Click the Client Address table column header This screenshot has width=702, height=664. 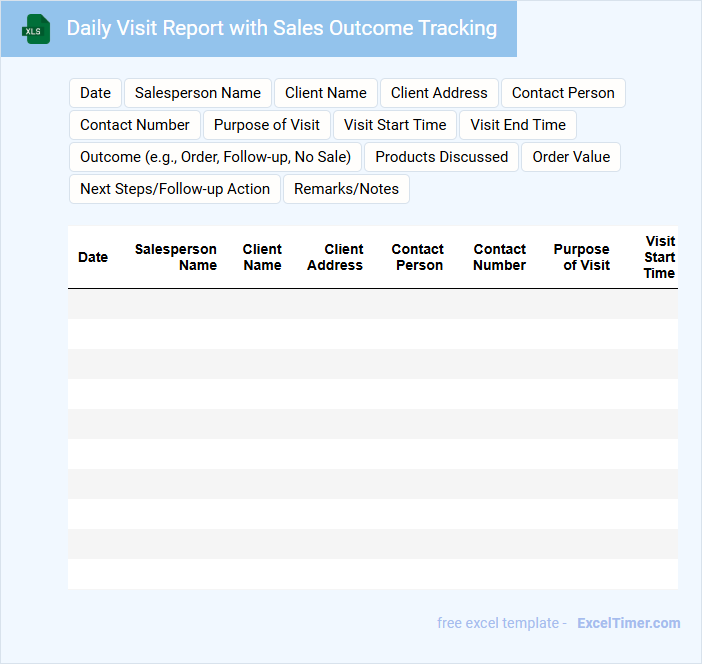335,257
